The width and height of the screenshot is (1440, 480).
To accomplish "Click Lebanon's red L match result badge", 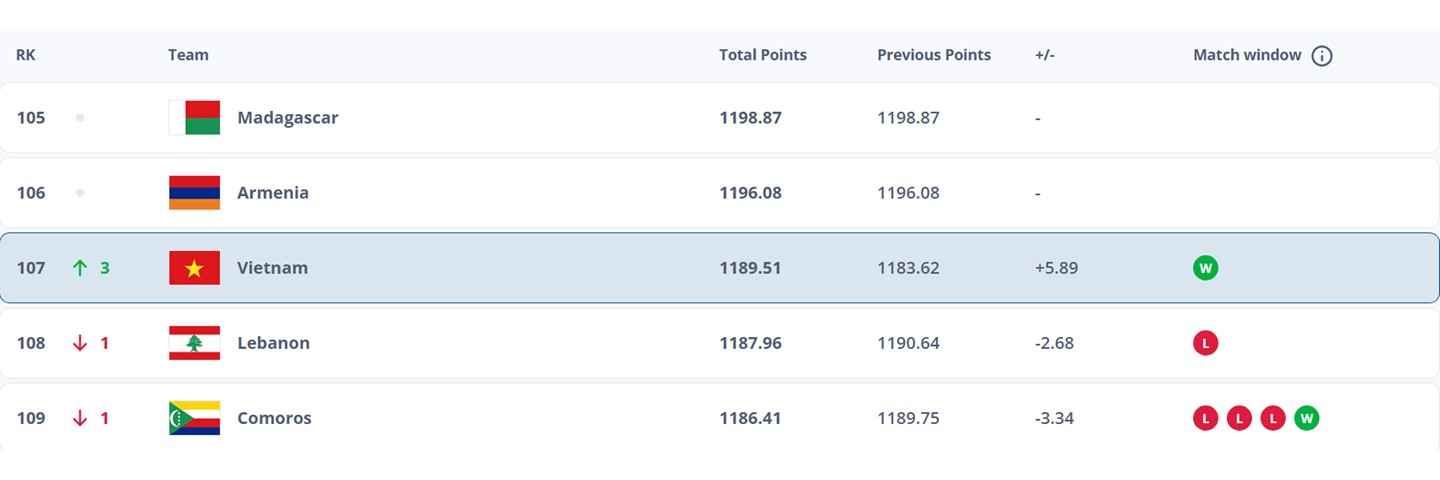I will click(x=1205, y=343).
